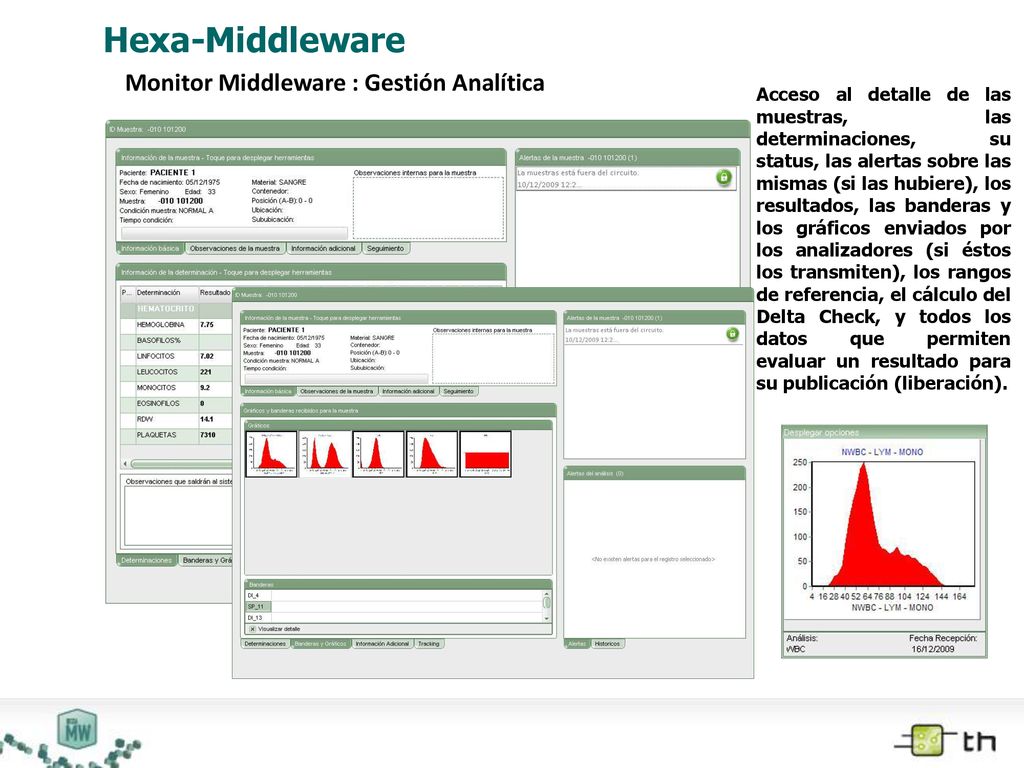
Task: Click the MW hexagon logo
Action: [x=77, y=729]
